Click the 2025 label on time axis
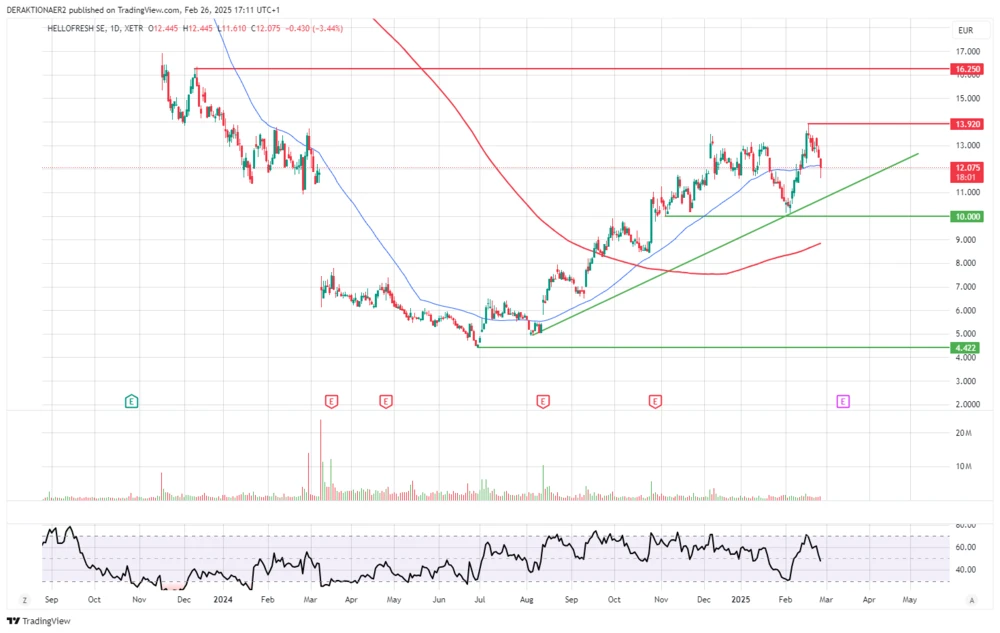This screenshot has height=633, width=1000. point(740,599)
